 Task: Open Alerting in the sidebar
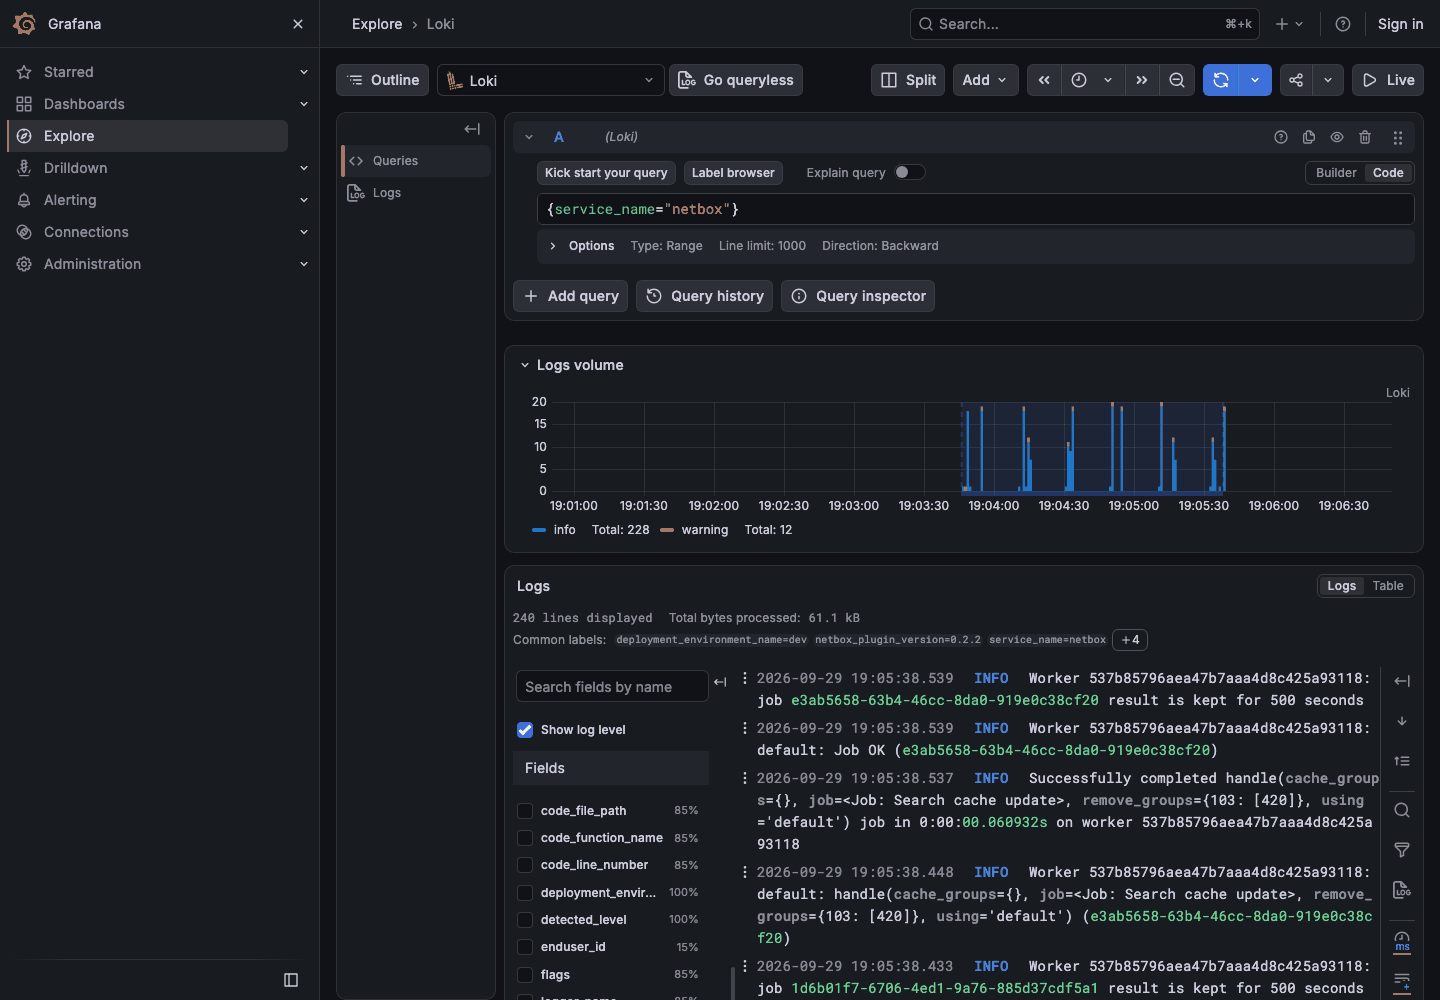click(x=70, y=200)
